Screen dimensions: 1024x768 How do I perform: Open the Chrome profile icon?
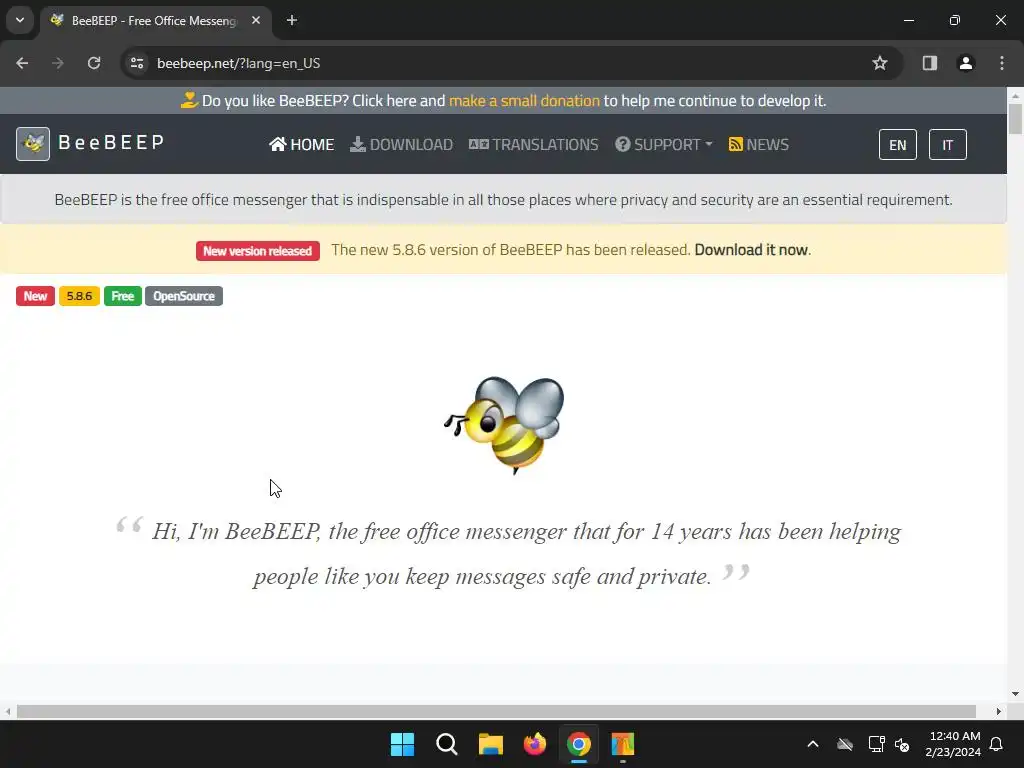(966, 63)
